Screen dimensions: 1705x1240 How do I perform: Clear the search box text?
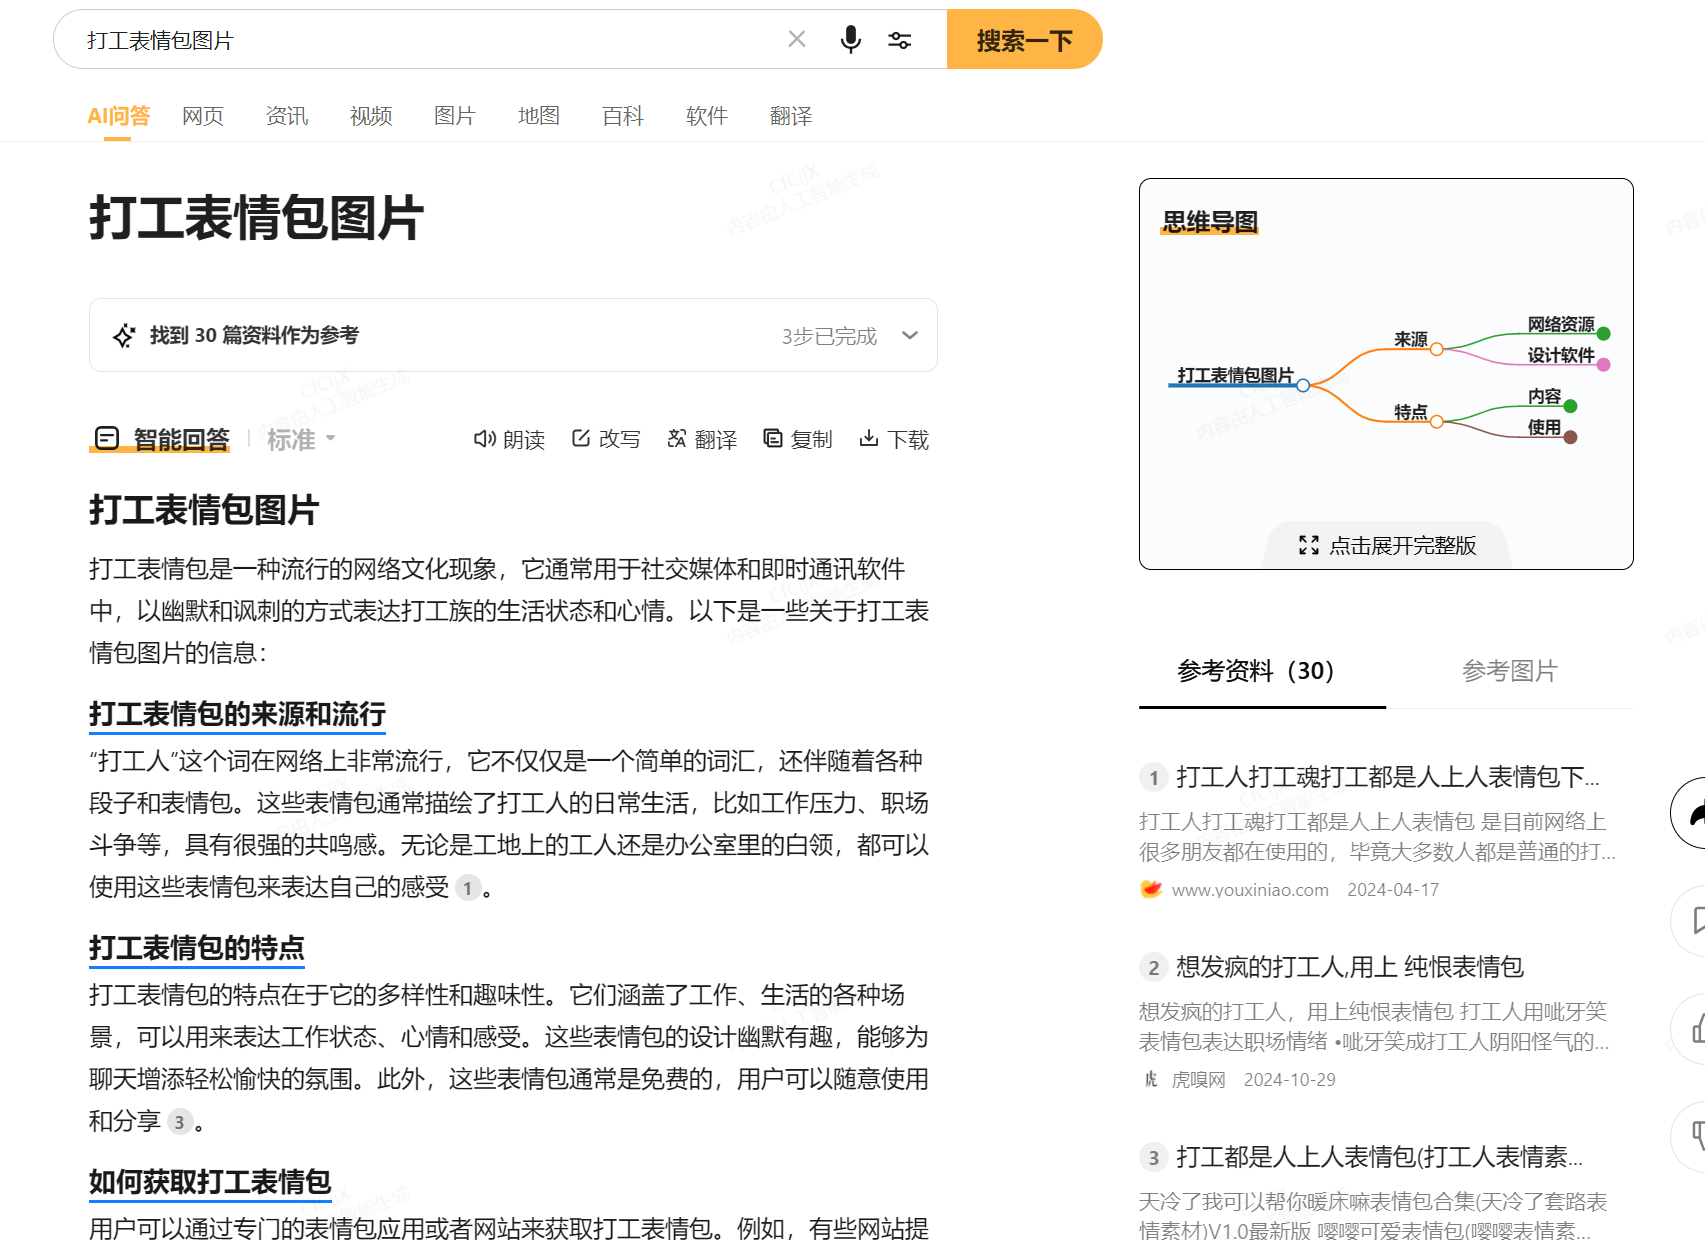[x=797, y=39]
